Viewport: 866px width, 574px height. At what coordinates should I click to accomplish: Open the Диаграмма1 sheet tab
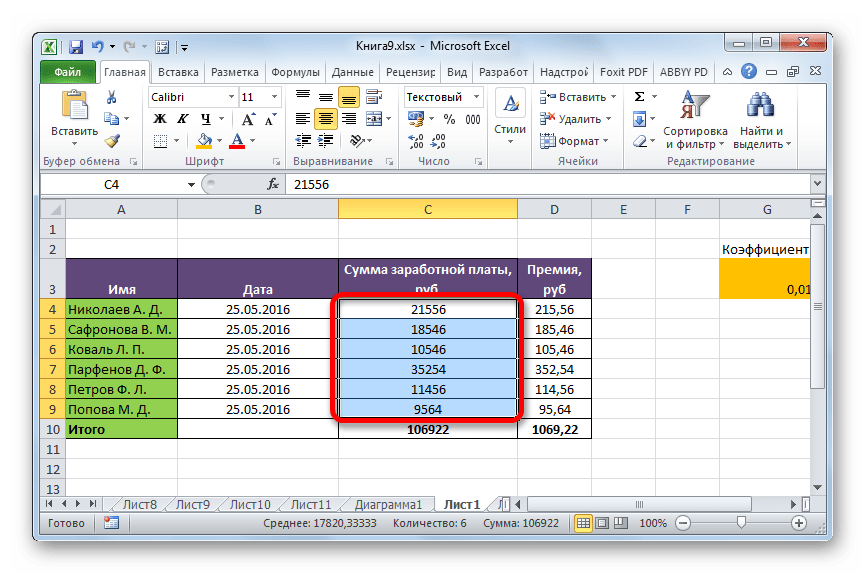388,504
